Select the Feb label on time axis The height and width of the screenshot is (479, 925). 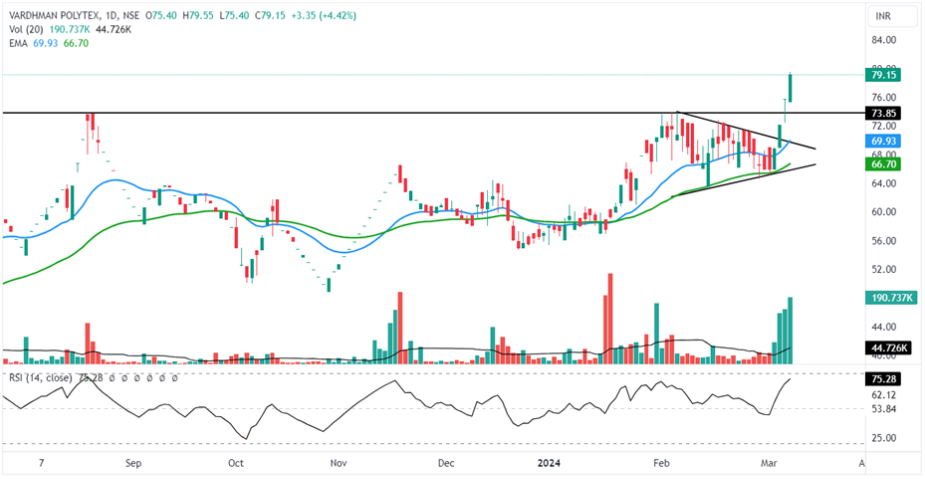660,464
